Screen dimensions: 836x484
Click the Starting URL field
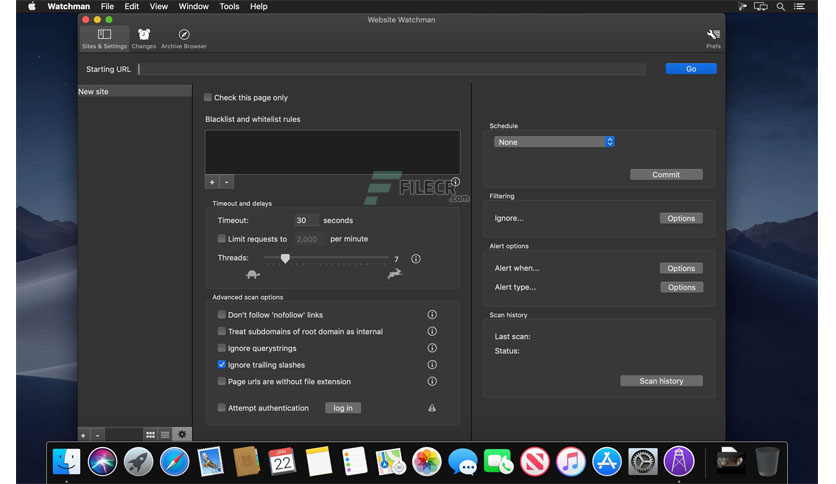tap(392, 69)
